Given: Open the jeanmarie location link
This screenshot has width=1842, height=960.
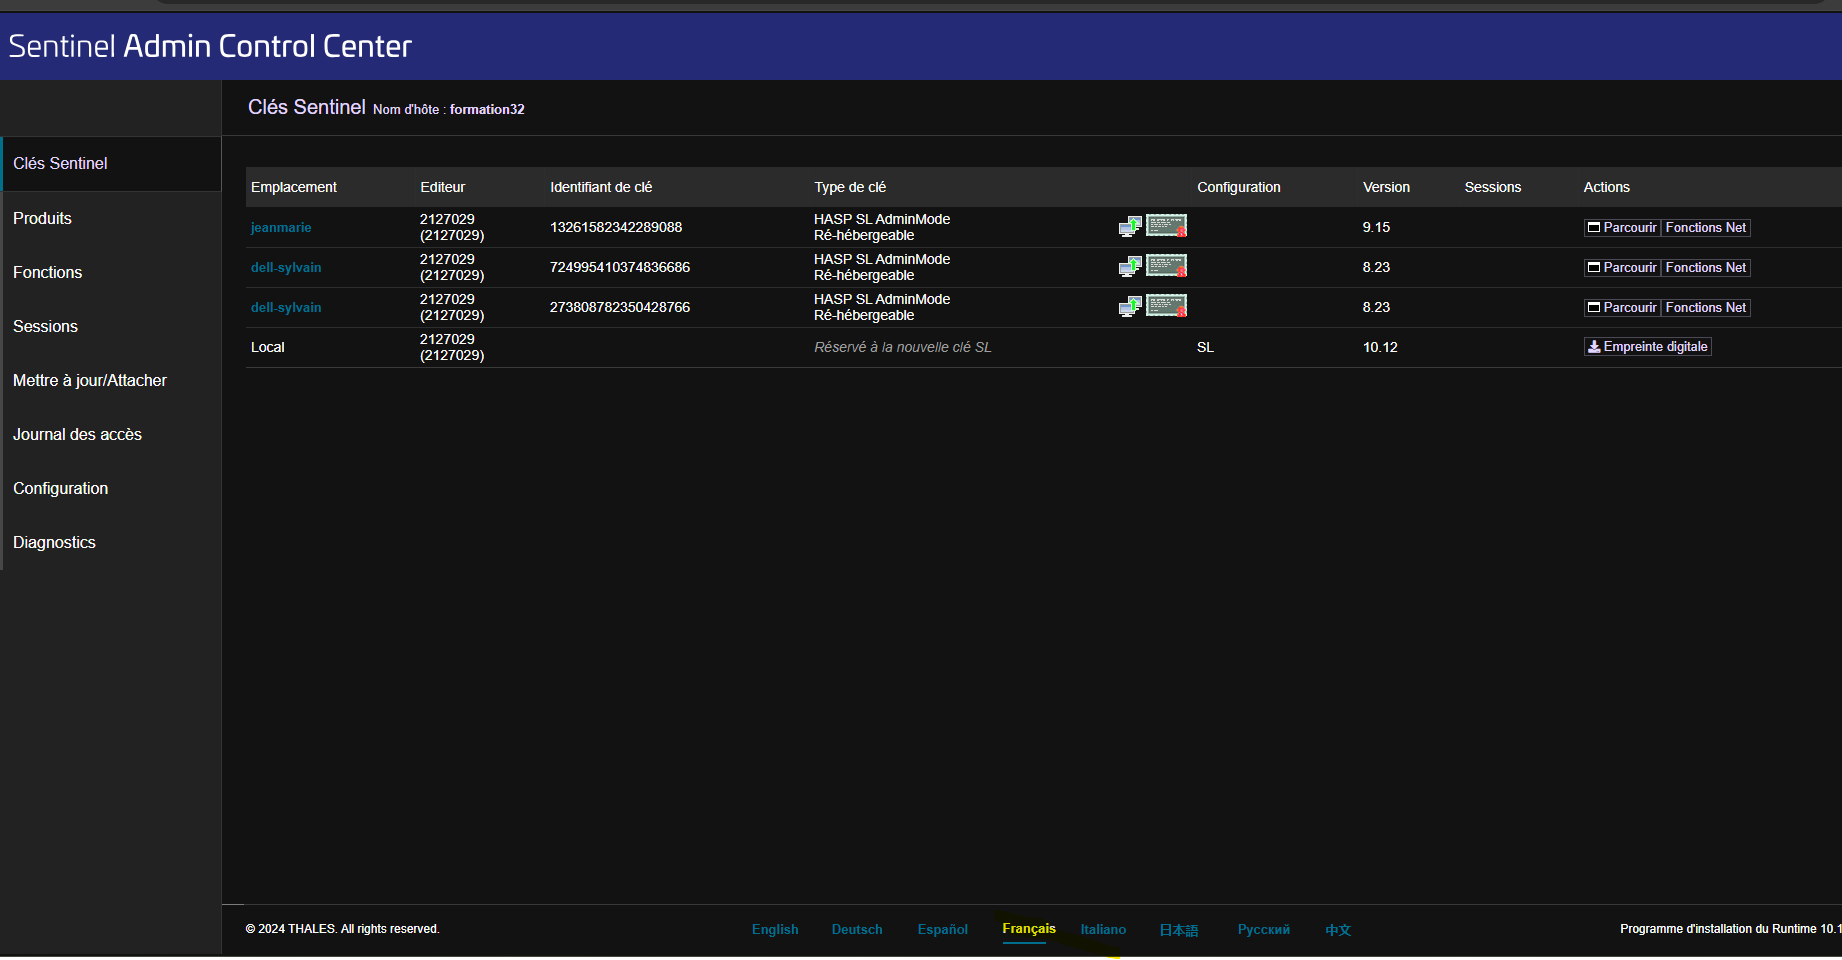Looking at the screenshot, I should [x=281, y=228].
